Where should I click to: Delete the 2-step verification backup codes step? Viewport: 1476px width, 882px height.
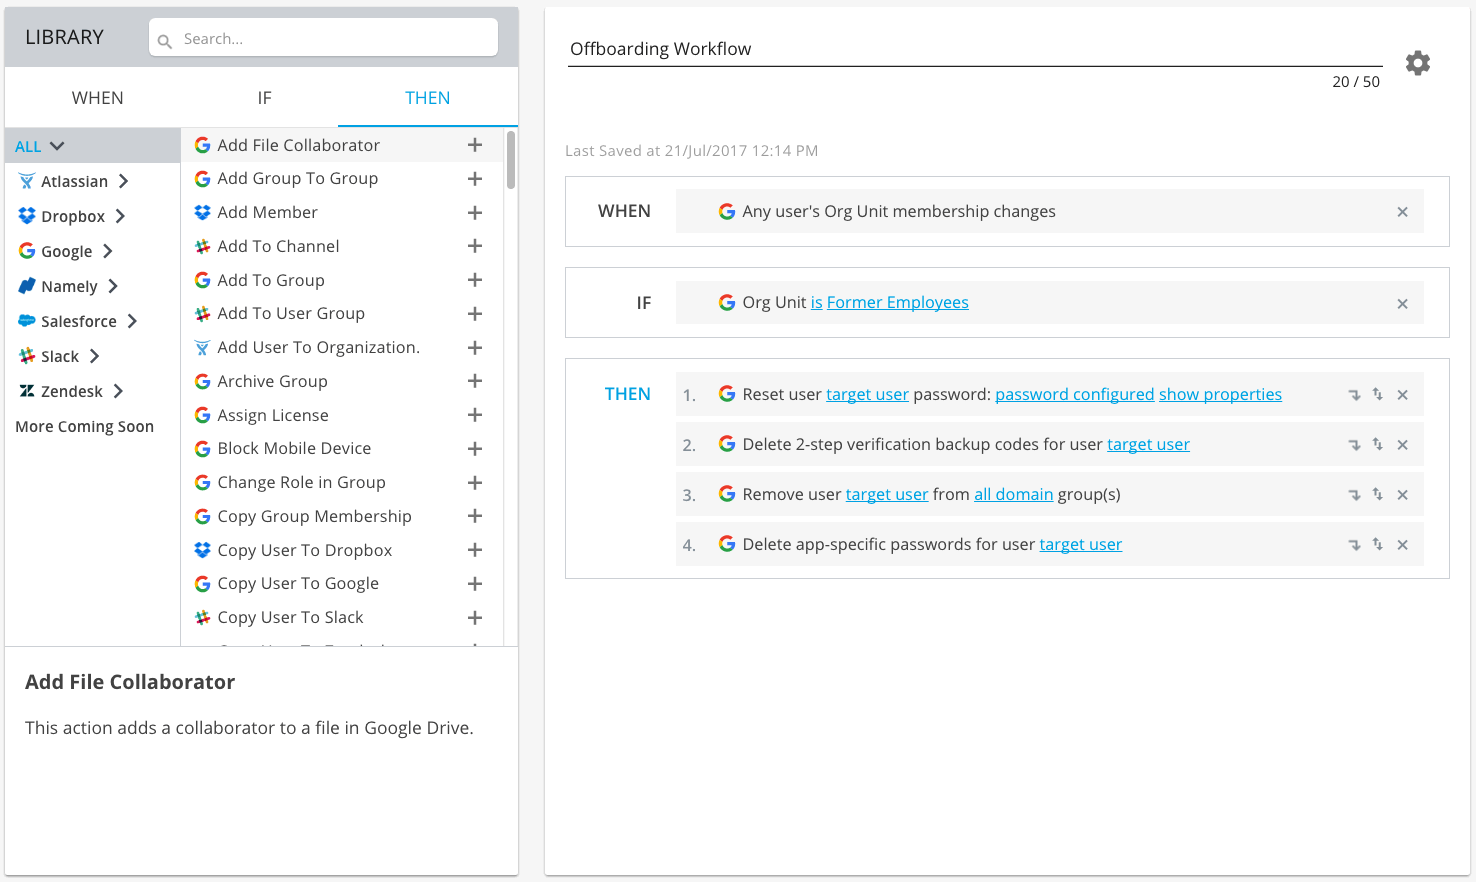(x=1402, y=445)
